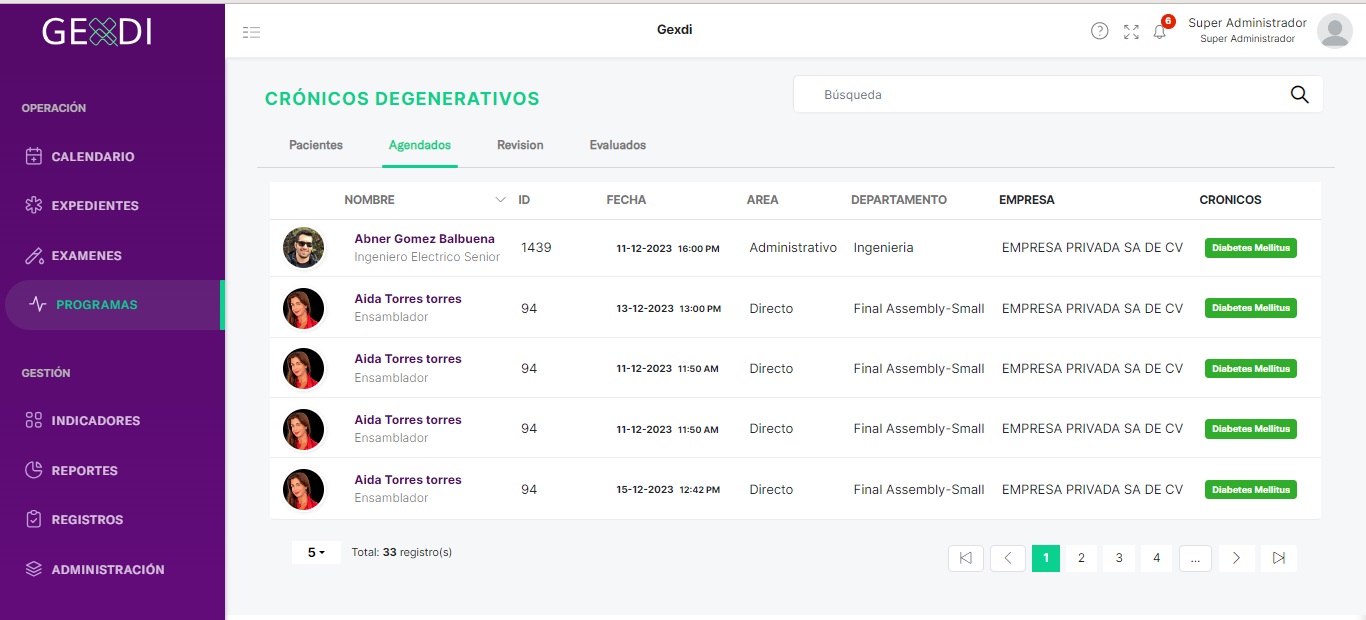Screen dimensions: 1366x620
Task: Click the Expedientes flower icon
Action: 34,206
